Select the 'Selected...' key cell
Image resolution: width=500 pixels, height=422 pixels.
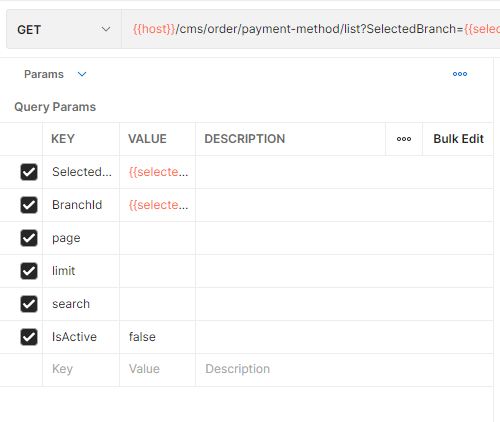[81, 172]
